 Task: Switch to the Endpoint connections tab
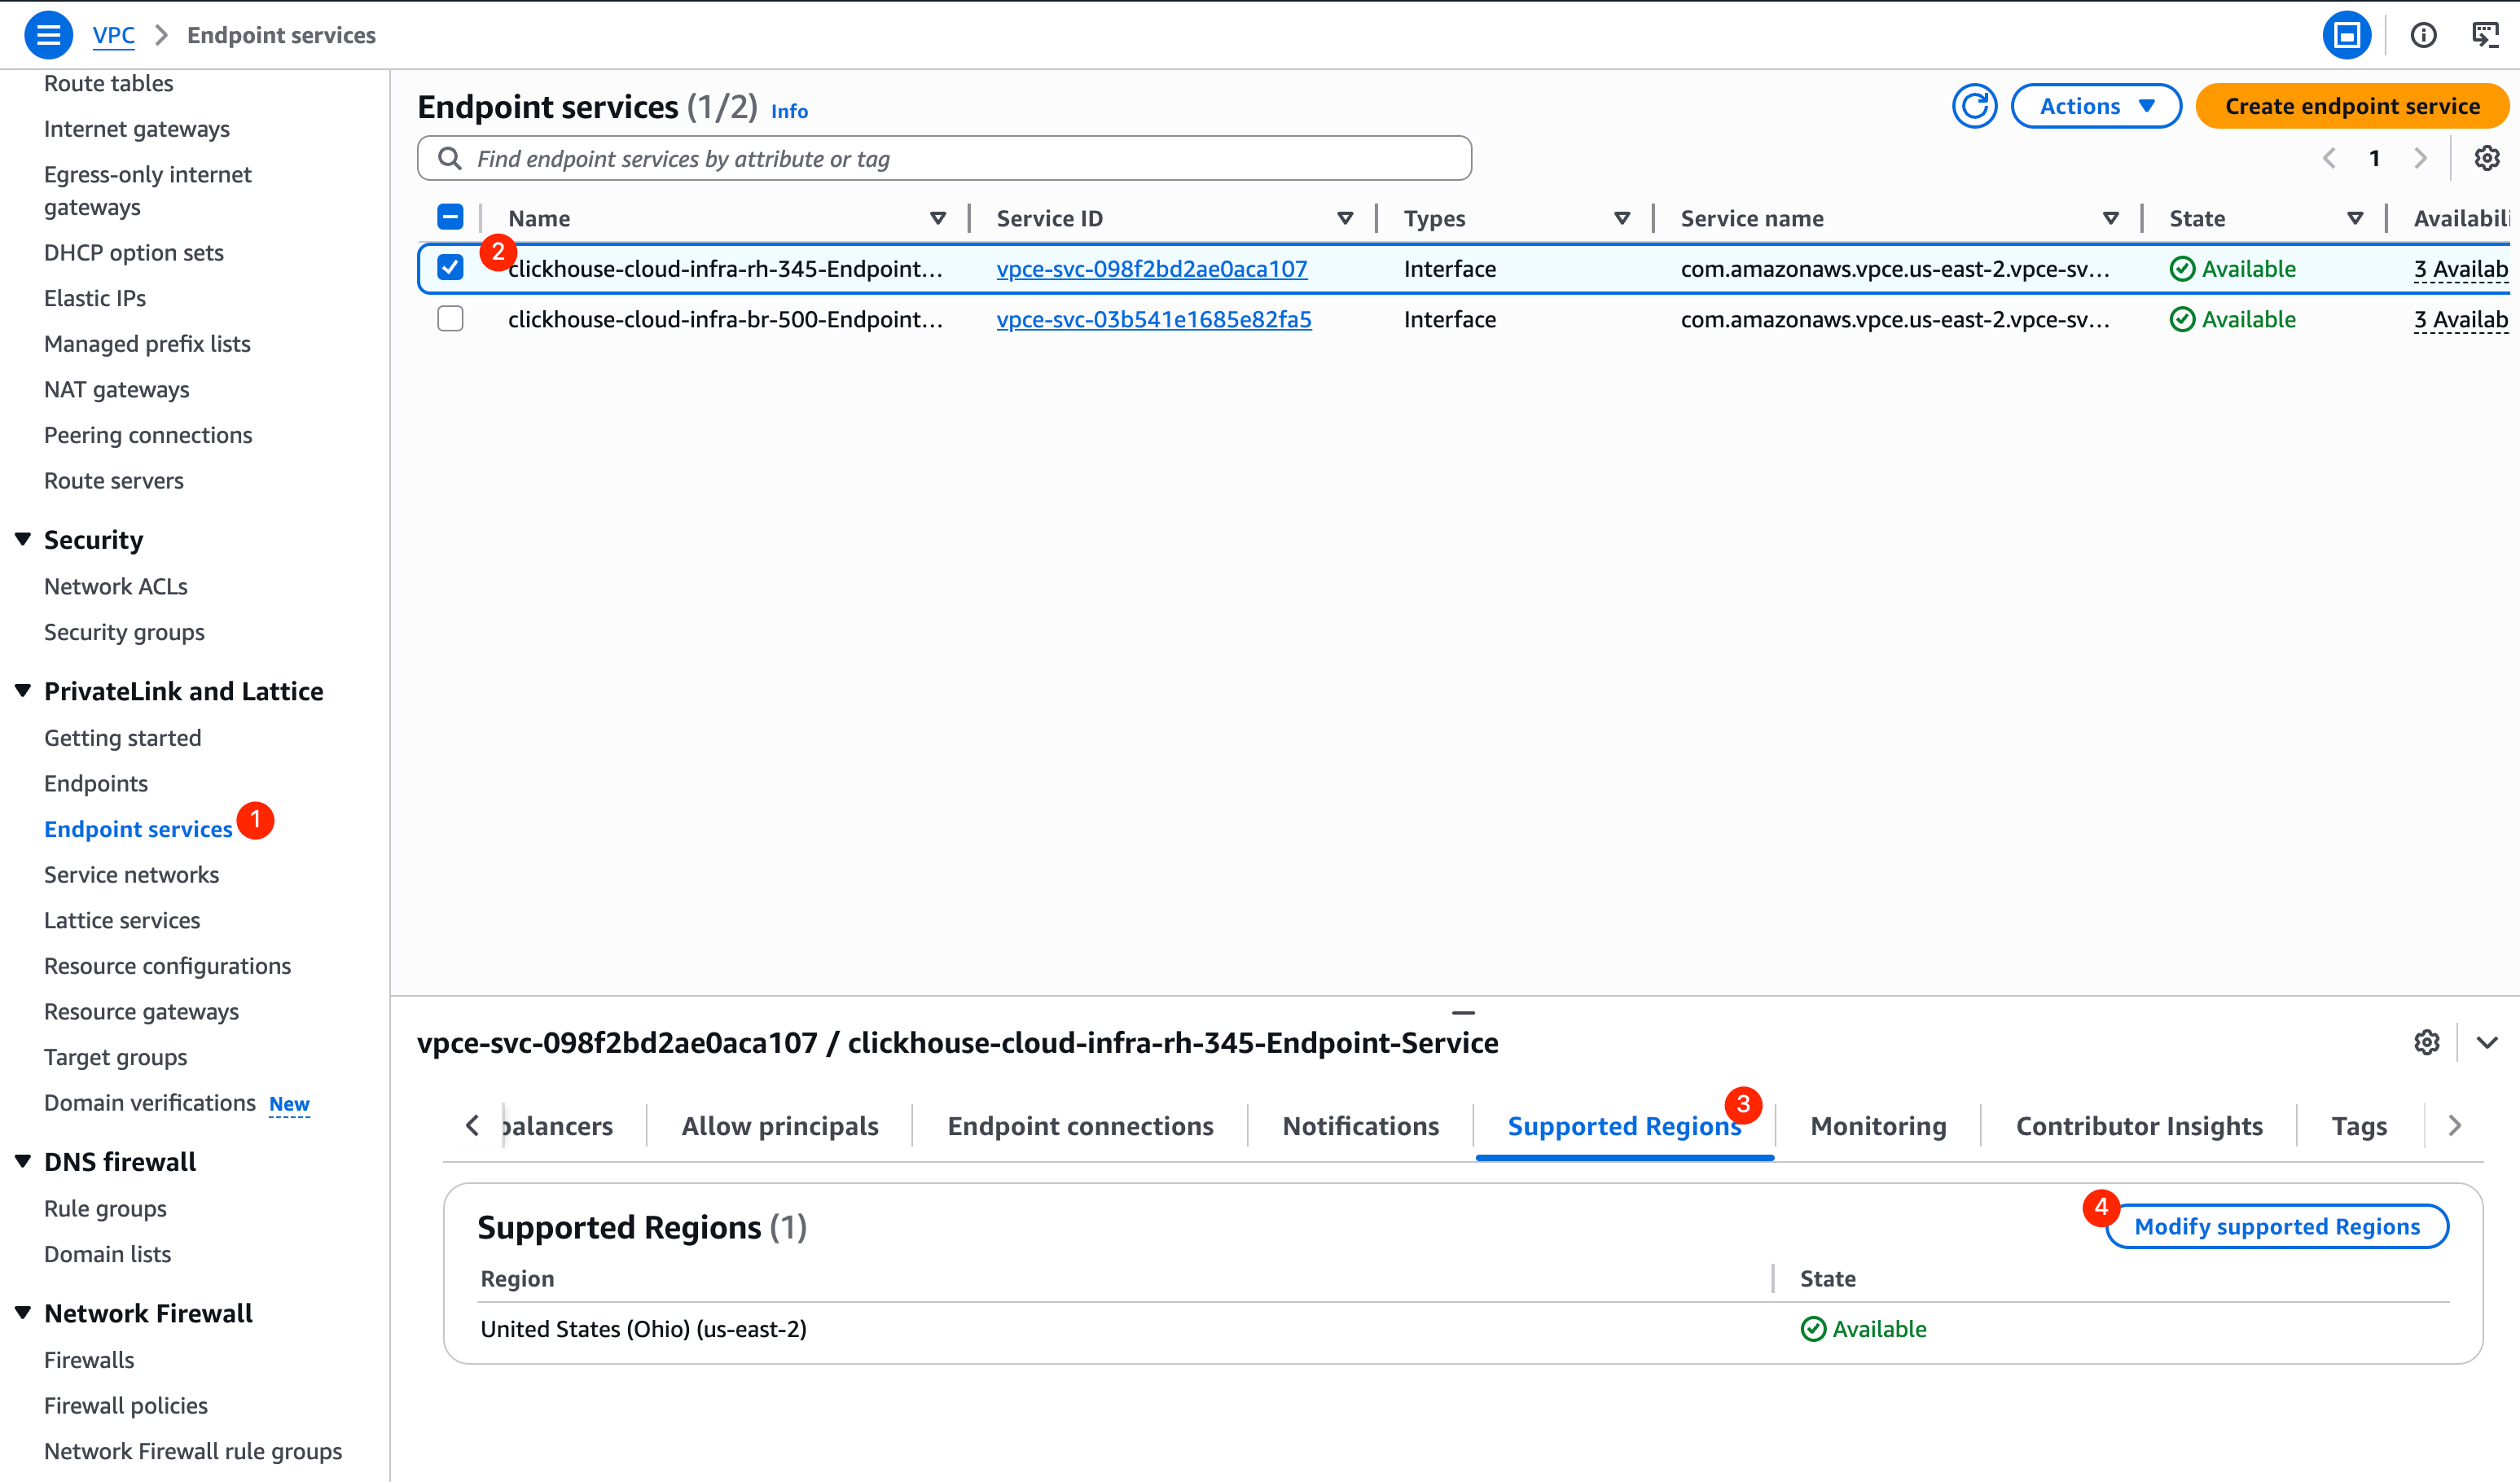point(1080,1126)
